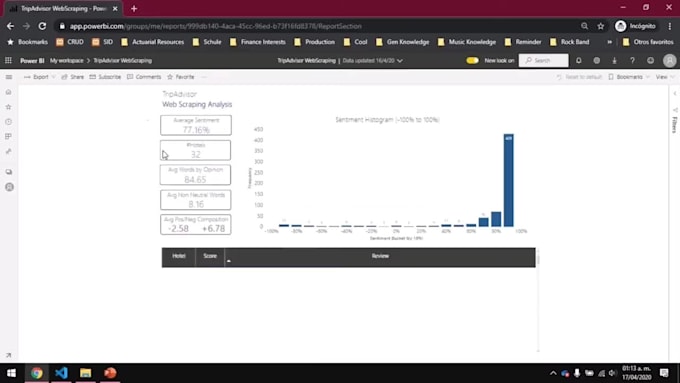Go to Home in the left sidebar

click(8, 92)
